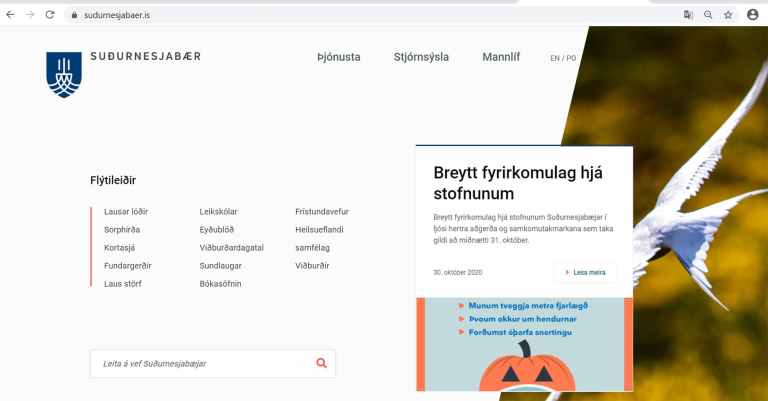Click the Lesa meira button
768x401 pixels.
[x=585, y=272]
